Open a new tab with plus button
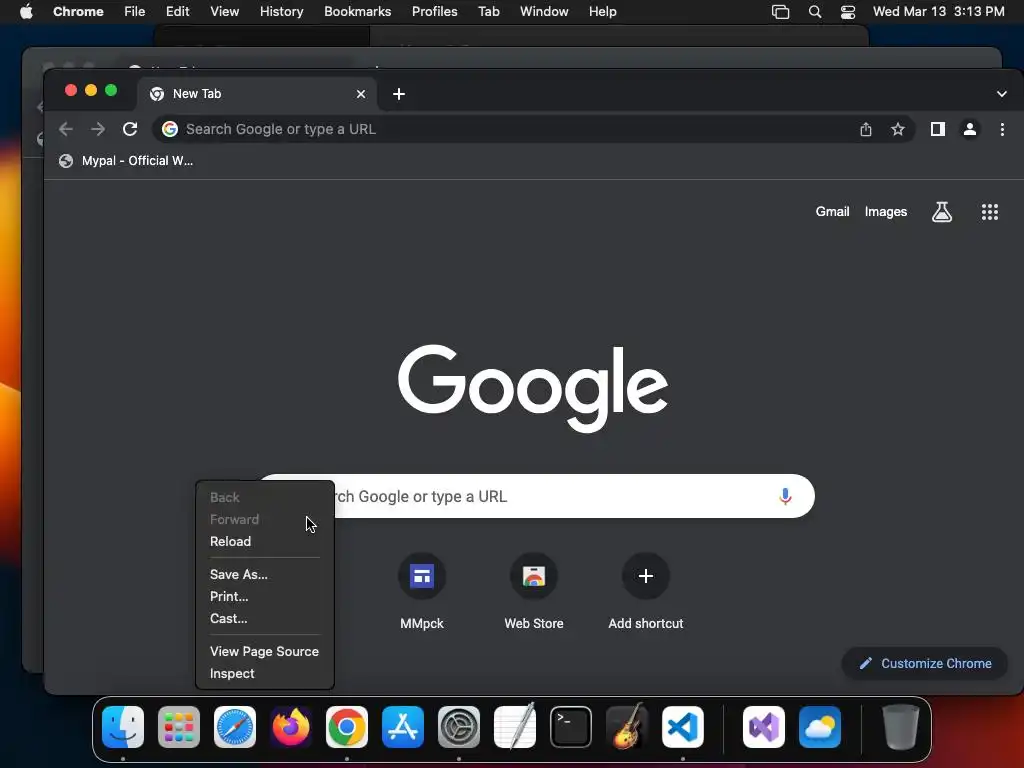Viewport: 1024px width, 768px height. coord(399,94)
